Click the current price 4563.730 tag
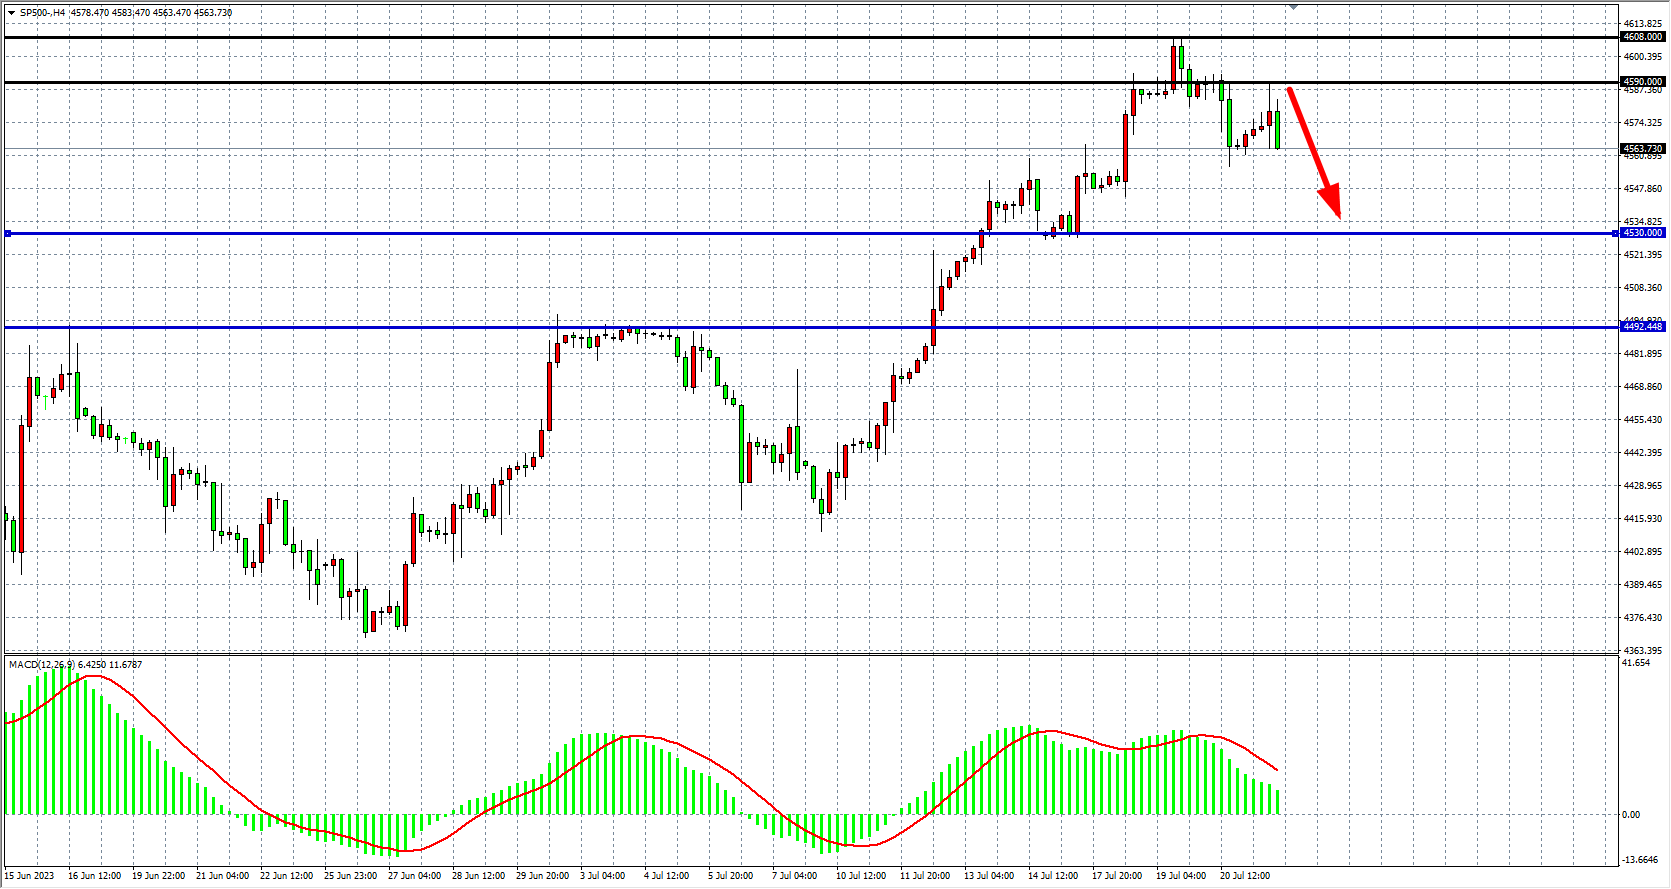The image size is (1671, 889). tap(1643, 149)
